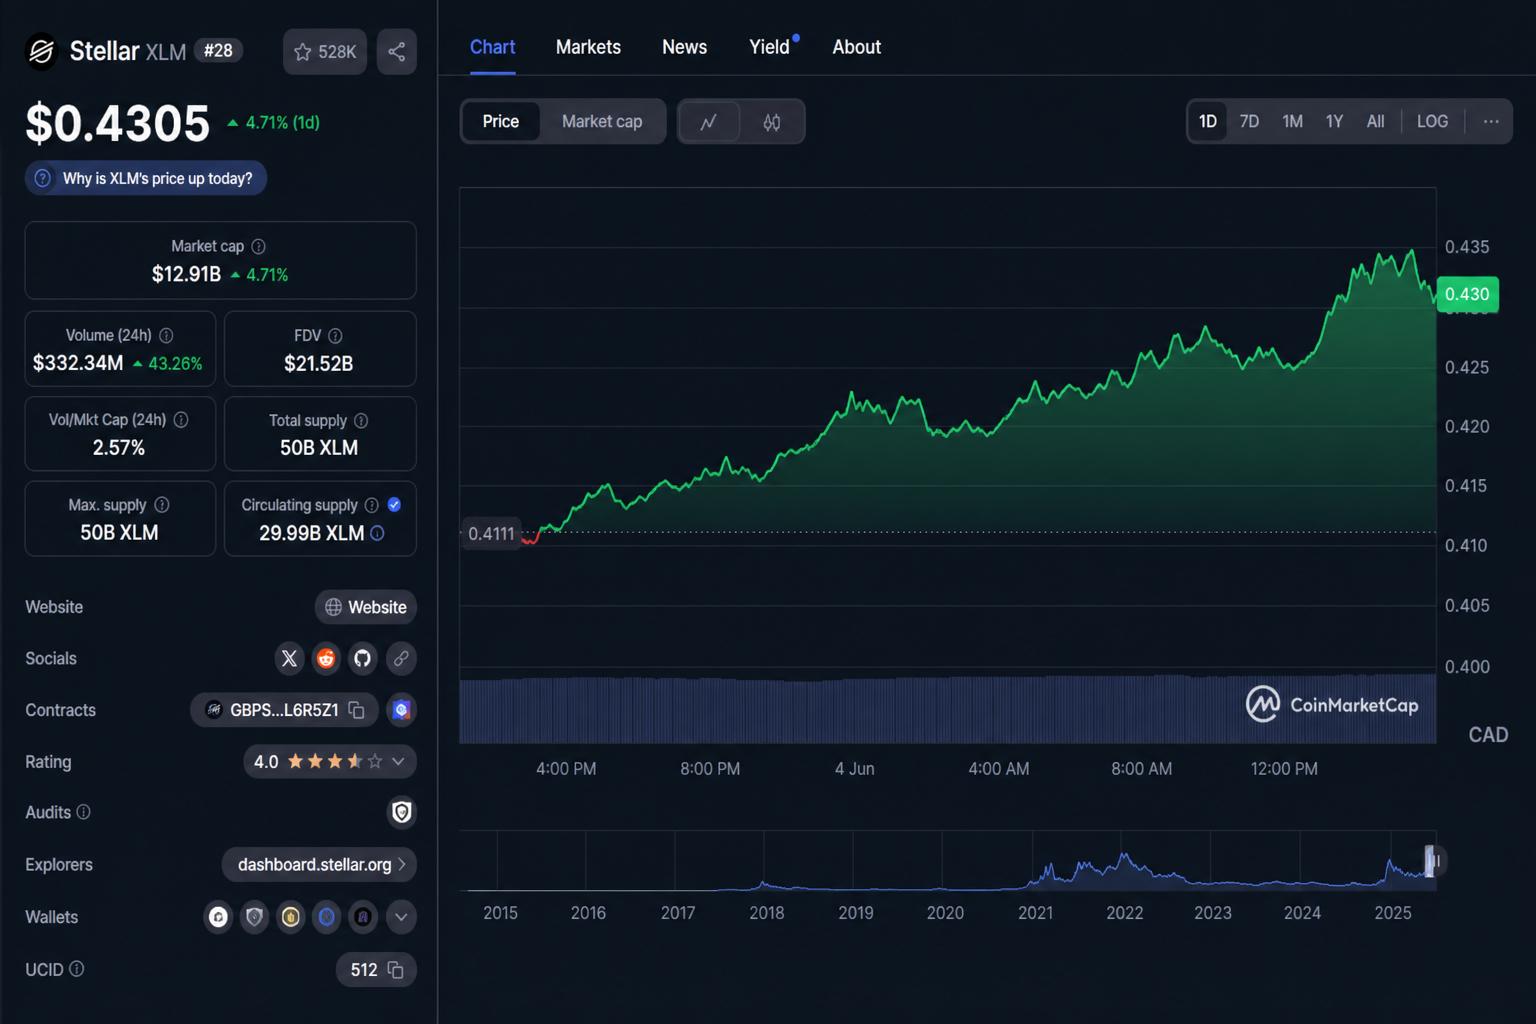The height and width of the screenshot is (1024, 1536).
Task: Open FDV info icon
Action: (x=335, y=336)
